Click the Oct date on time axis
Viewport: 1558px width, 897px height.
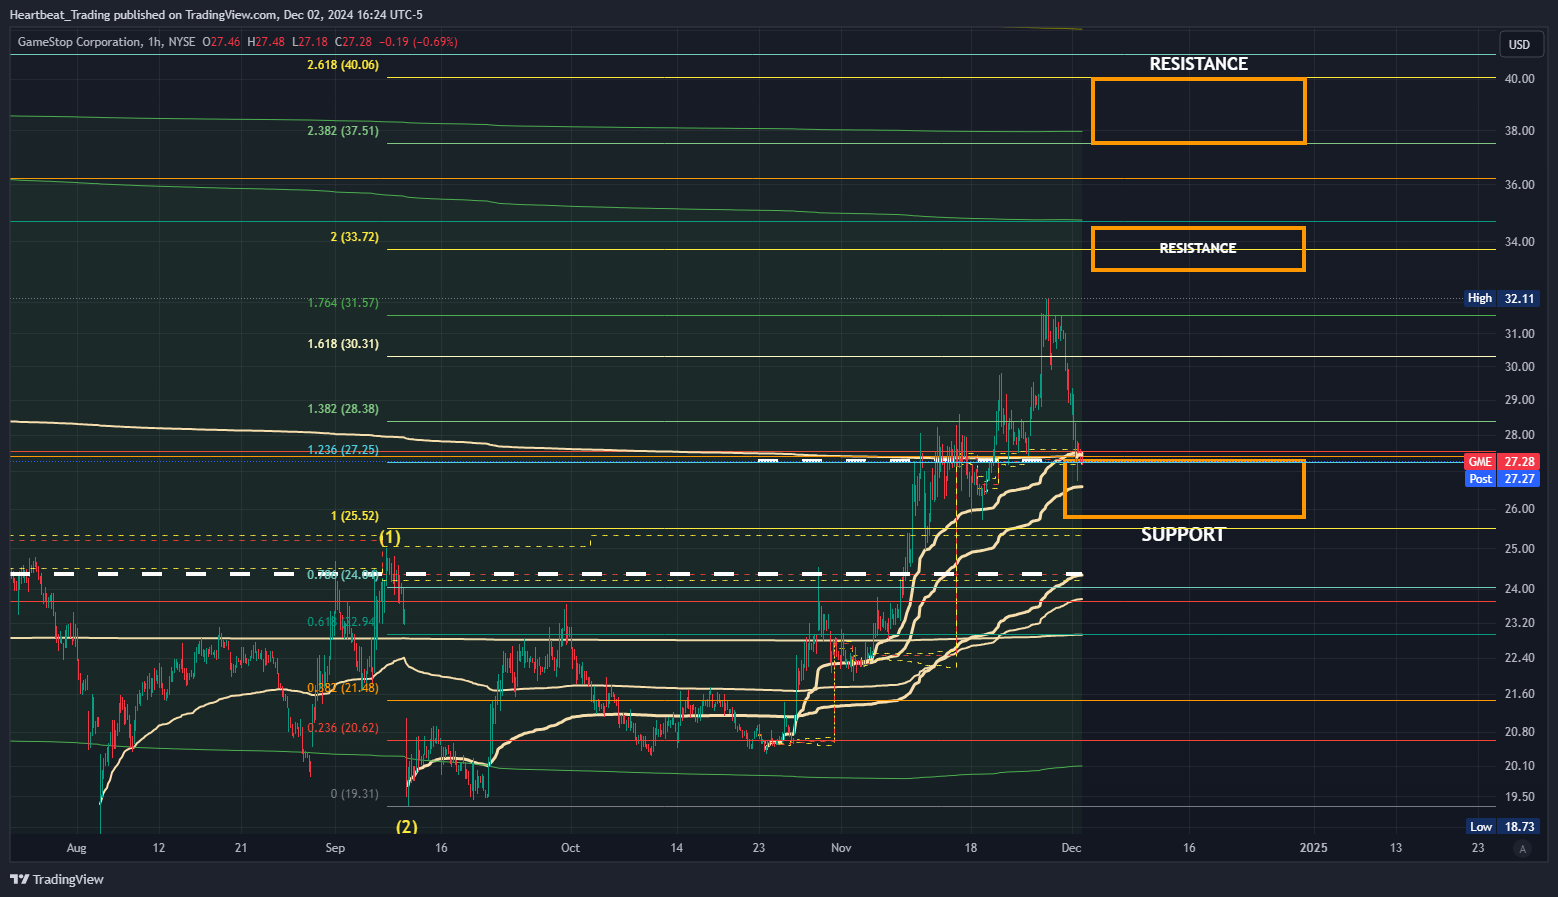tap(570, 848)
